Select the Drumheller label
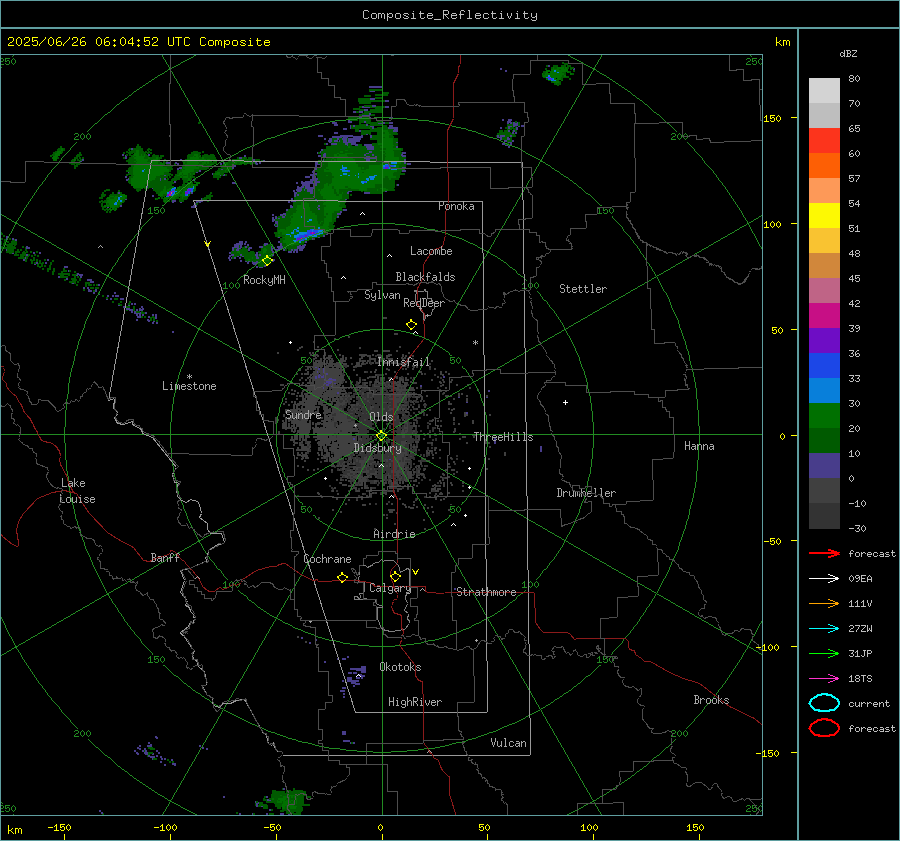This screenshot has width=900, height=841. point(586,493)
